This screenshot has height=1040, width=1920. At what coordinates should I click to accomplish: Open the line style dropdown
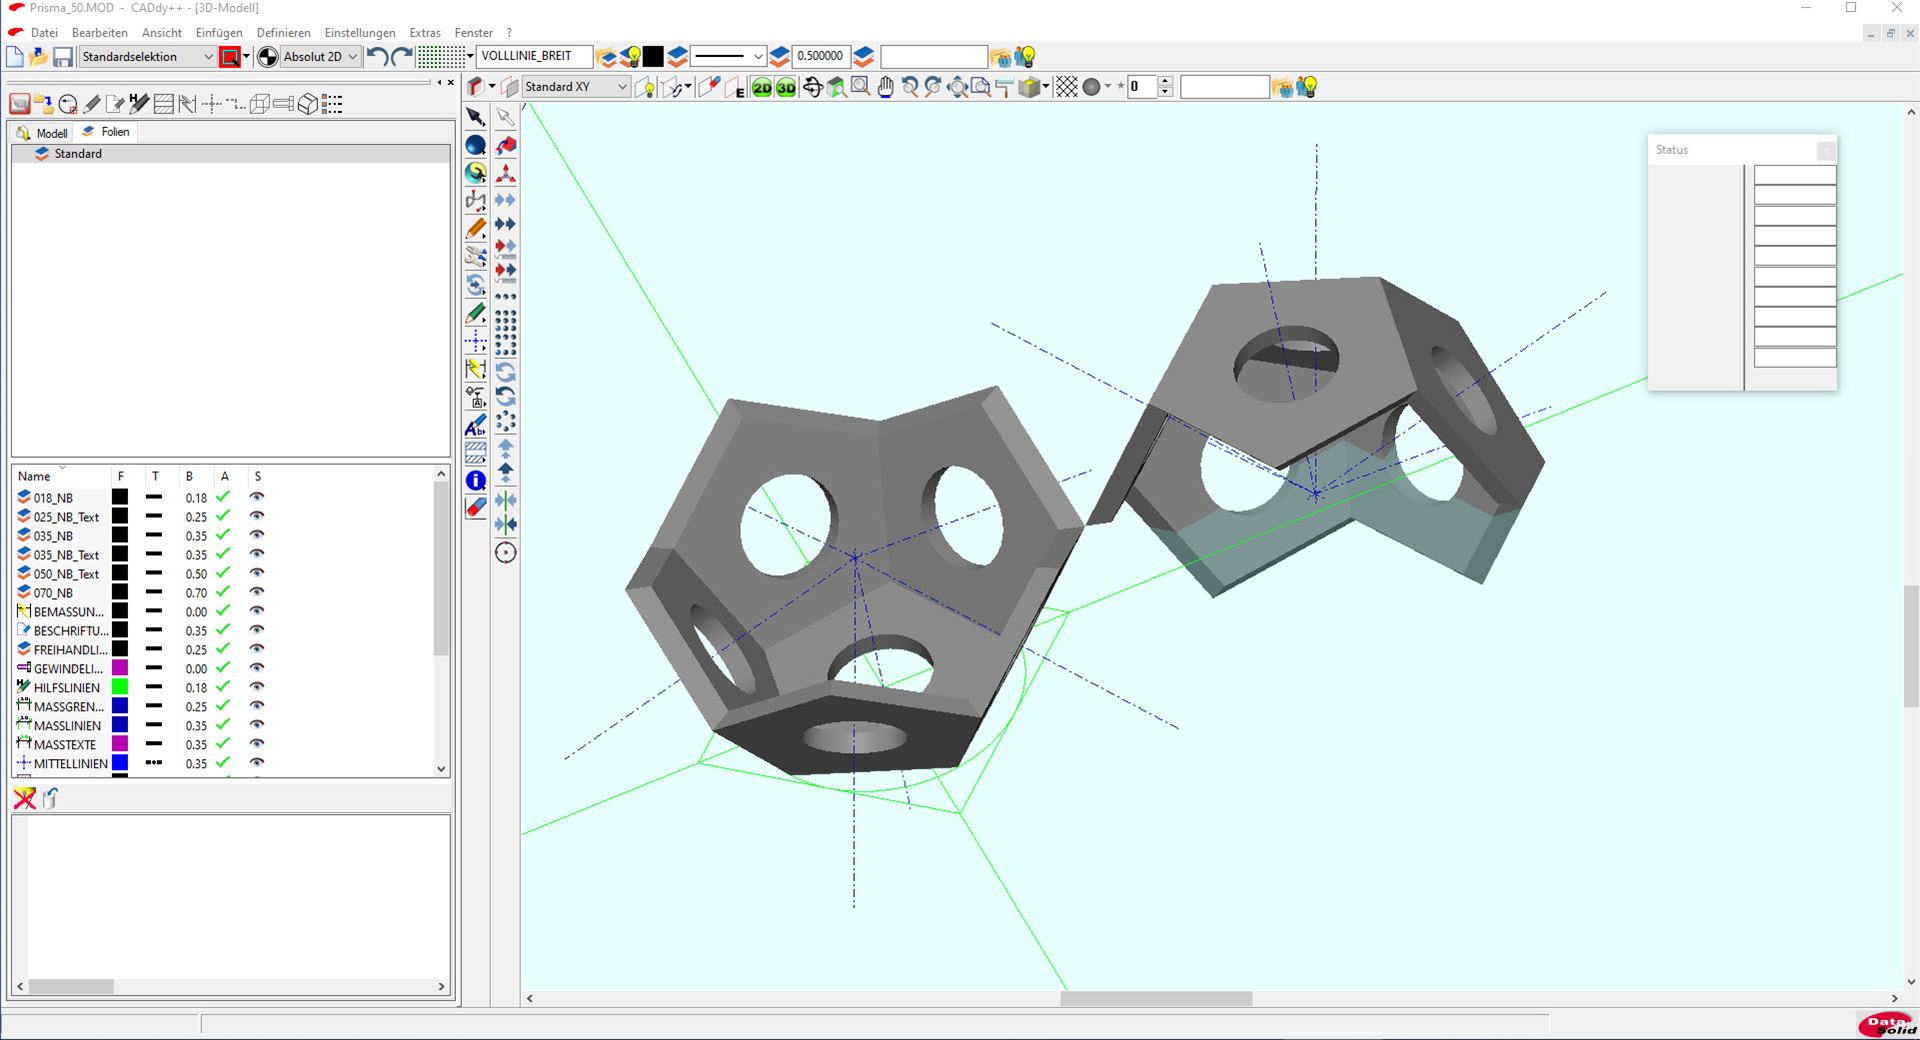click(728, 56)
